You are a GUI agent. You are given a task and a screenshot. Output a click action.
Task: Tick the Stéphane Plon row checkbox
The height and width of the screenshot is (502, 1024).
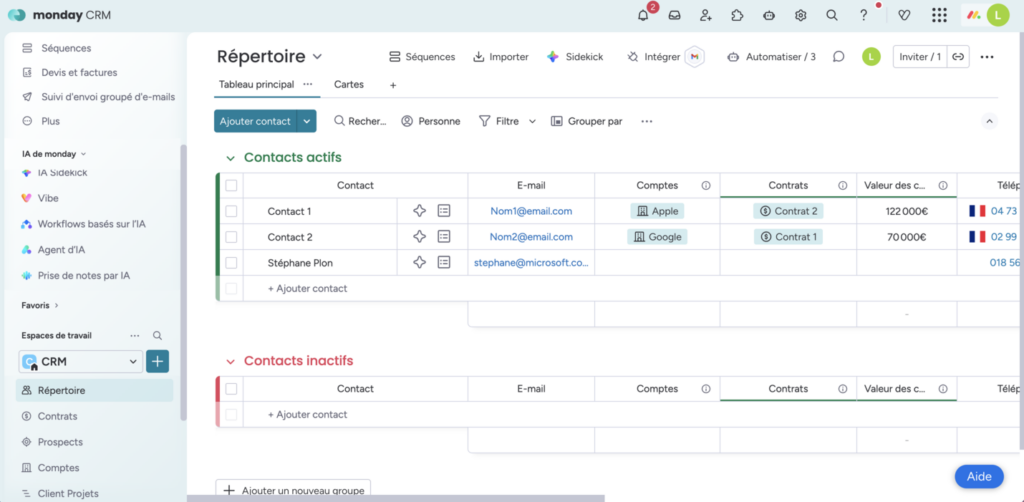coord(231,263)
